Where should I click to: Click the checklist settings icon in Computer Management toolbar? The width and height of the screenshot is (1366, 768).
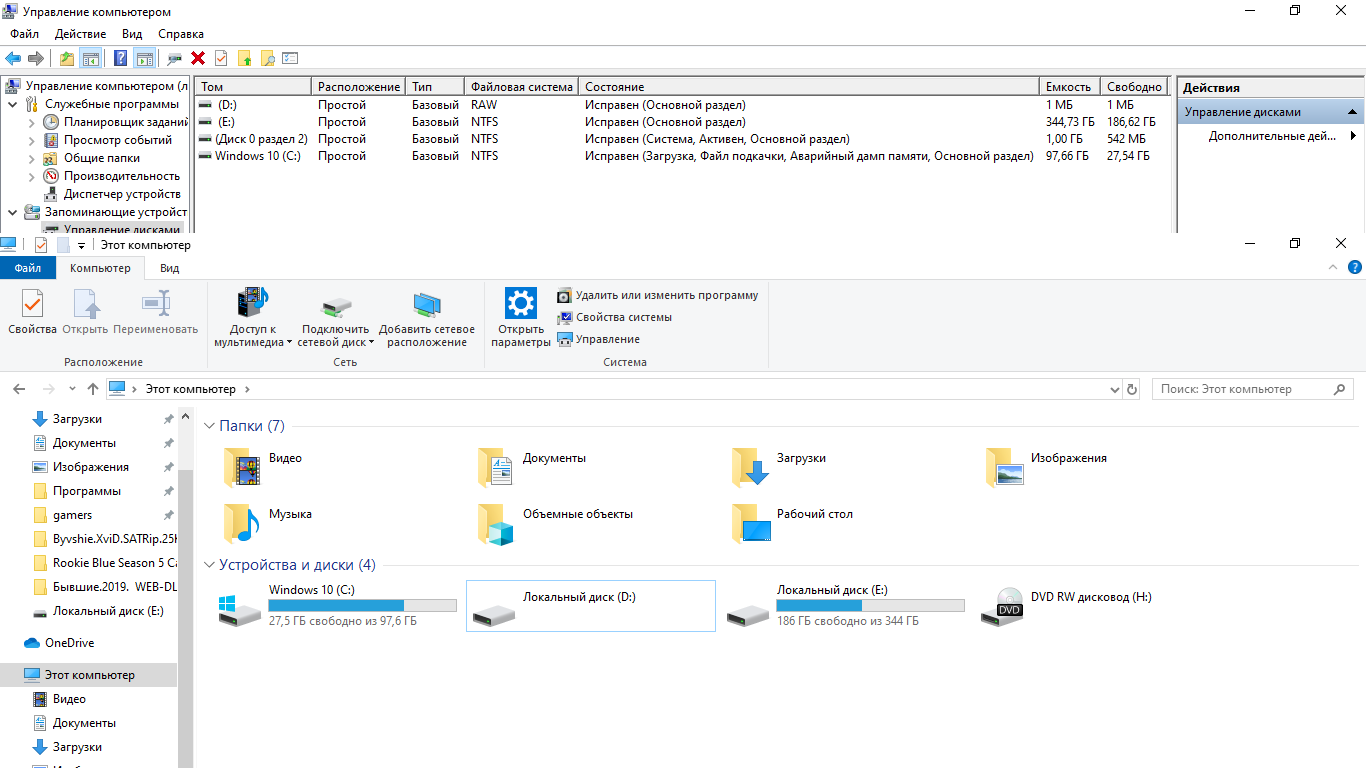pos(290,58)
